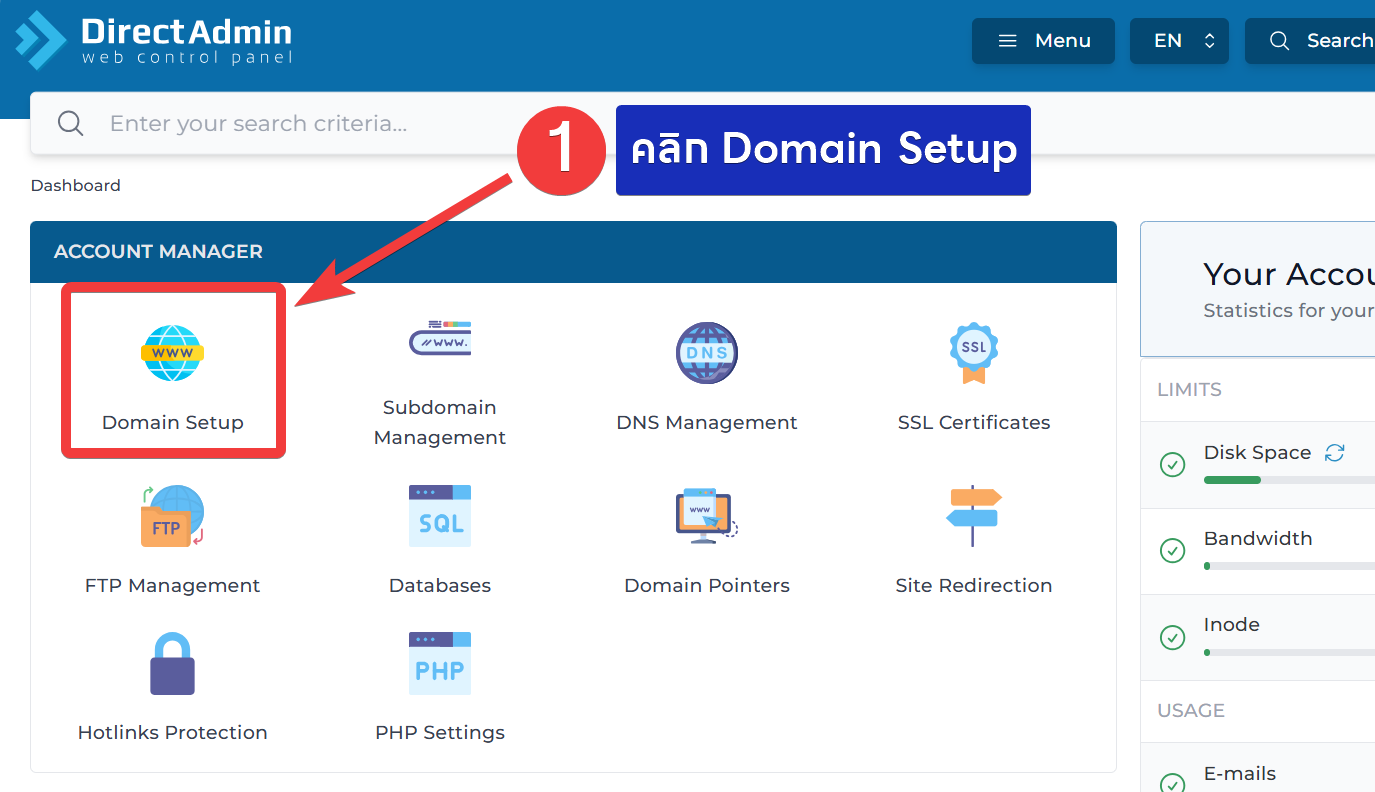Click the DirectAdmin logo
Image resolution: width=1375 pixels, height=792 pixels.
[154, 41]
